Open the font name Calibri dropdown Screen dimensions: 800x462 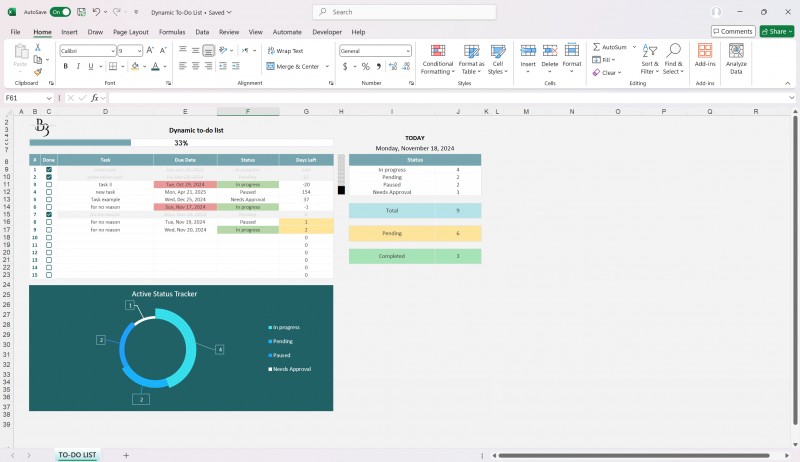point(113,51)
